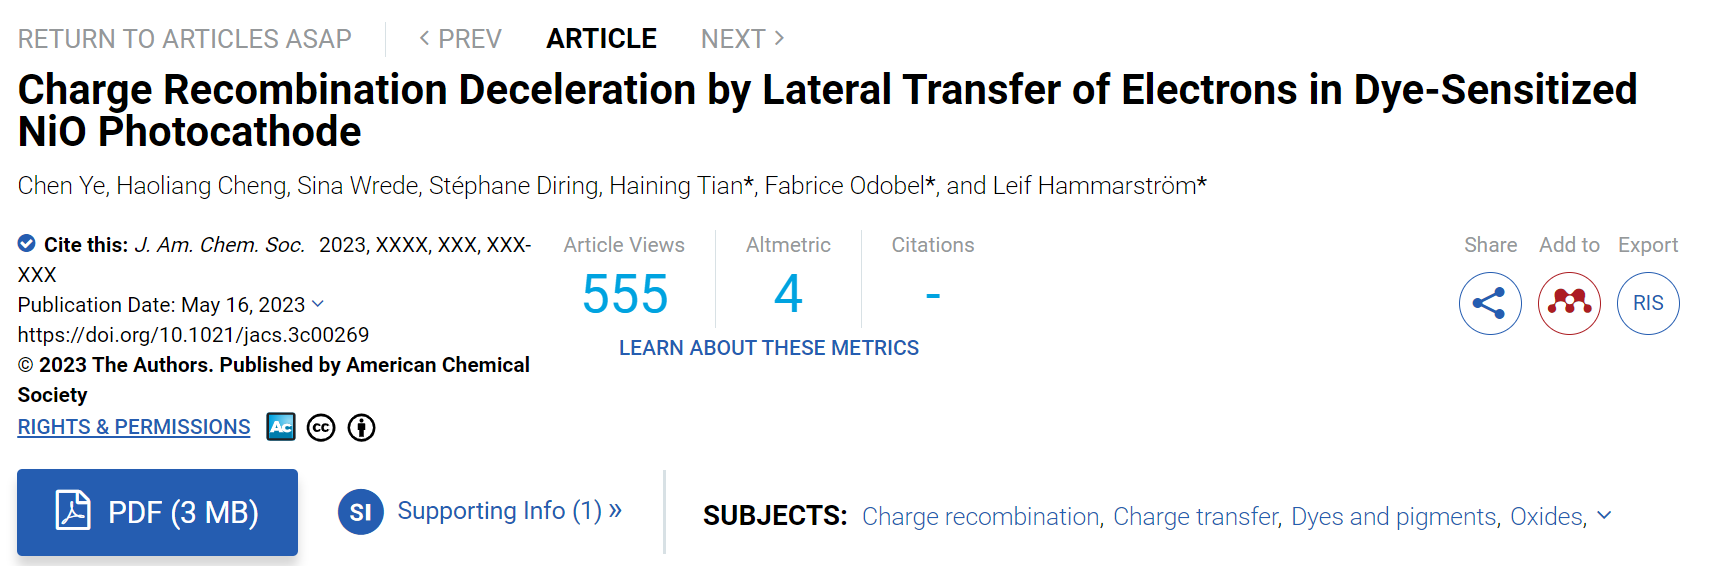1725x566 pixels.
Task: Export citation with RIS button
Action: (1648, 303)
